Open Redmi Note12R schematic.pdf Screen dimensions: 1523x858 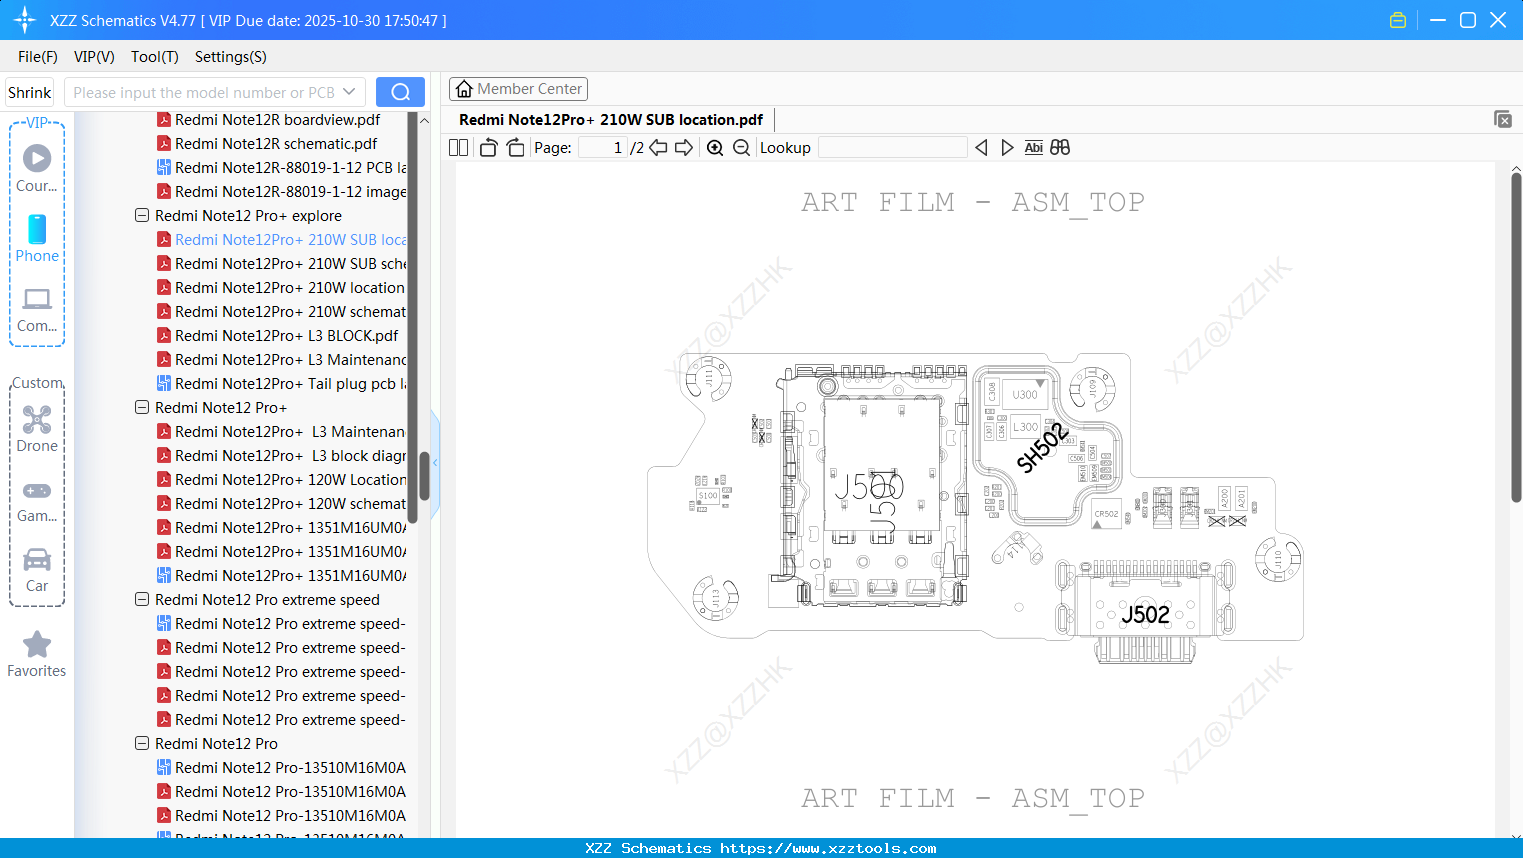click(267, 143)
